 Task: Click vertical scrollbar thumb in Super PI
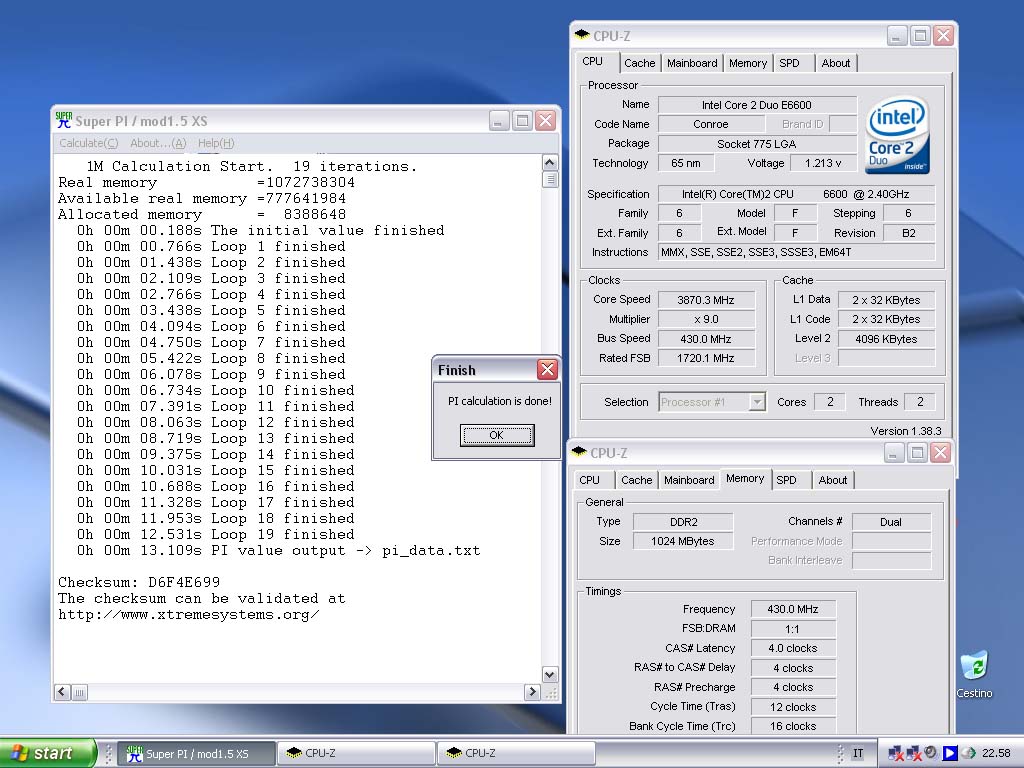tap(550, 179)
